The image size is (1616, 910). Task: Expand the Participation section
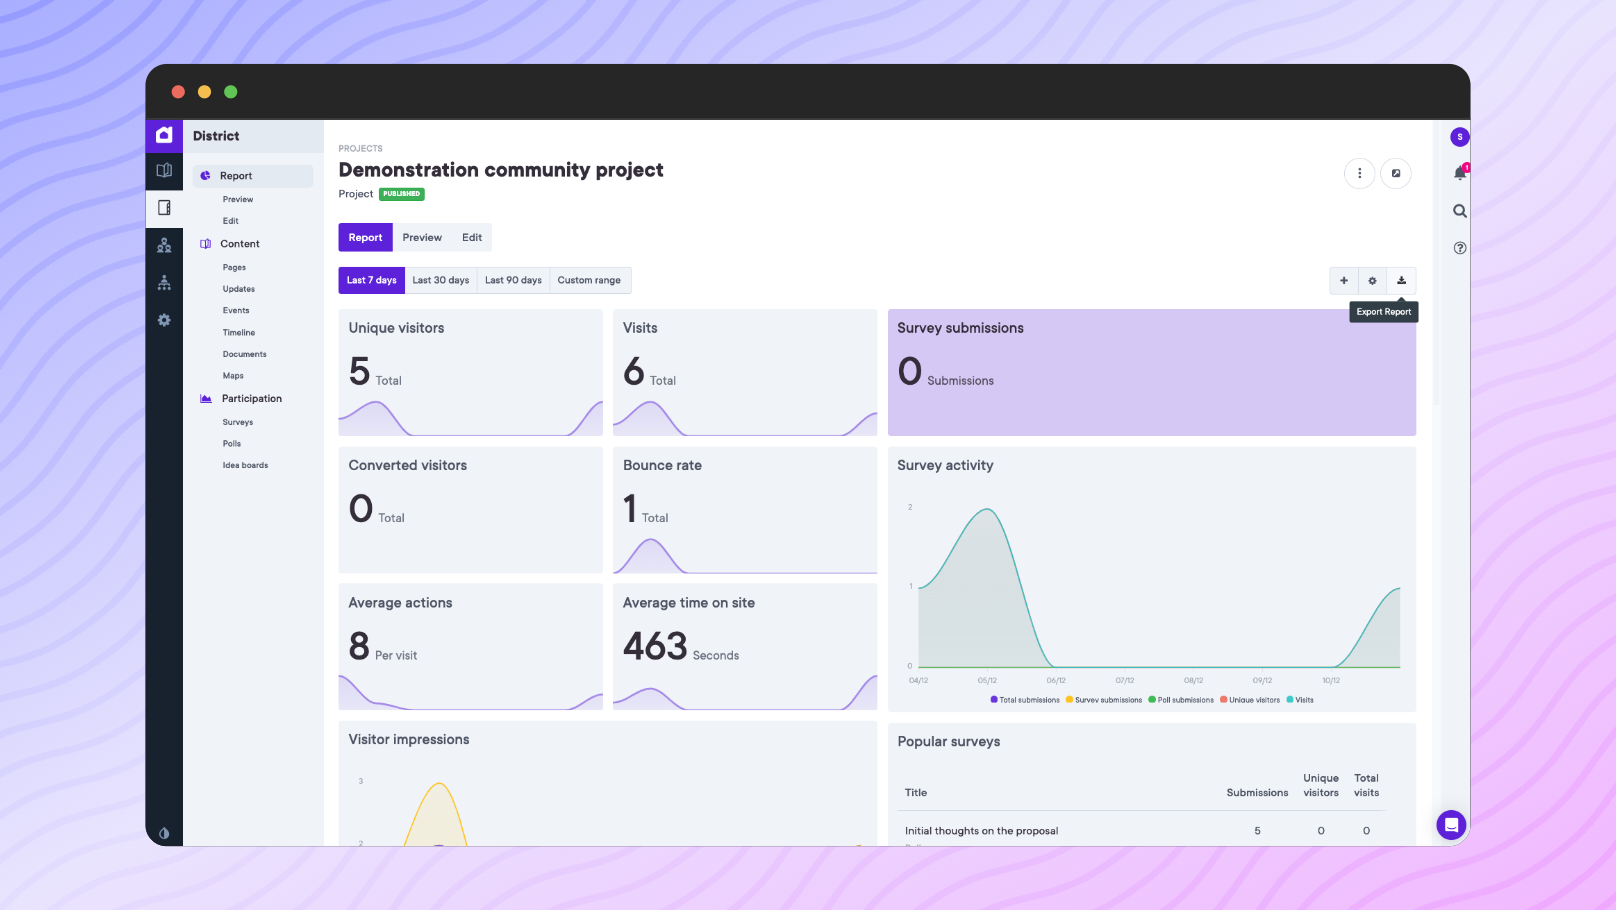click(x=250, y=398)
